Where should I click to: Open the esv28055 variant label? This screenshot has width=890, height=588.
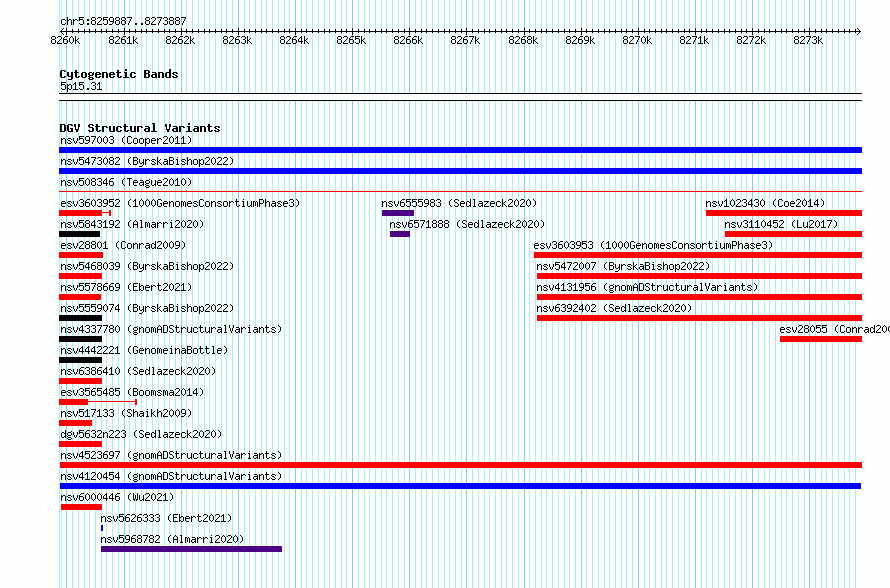[834, 329]
